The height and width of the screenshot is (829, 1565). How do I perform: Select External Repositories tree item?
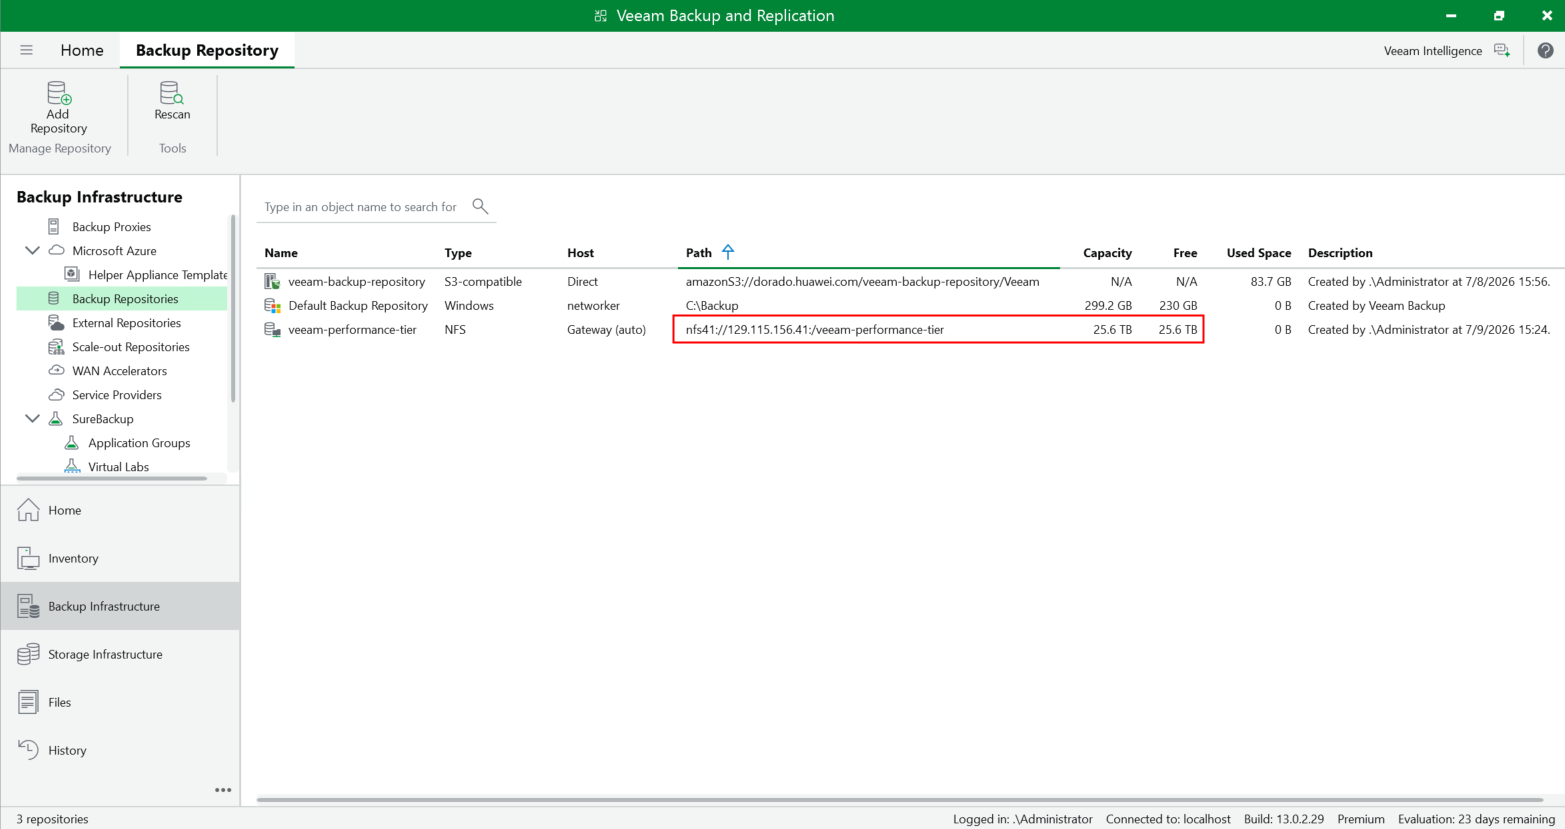[126, 323]
